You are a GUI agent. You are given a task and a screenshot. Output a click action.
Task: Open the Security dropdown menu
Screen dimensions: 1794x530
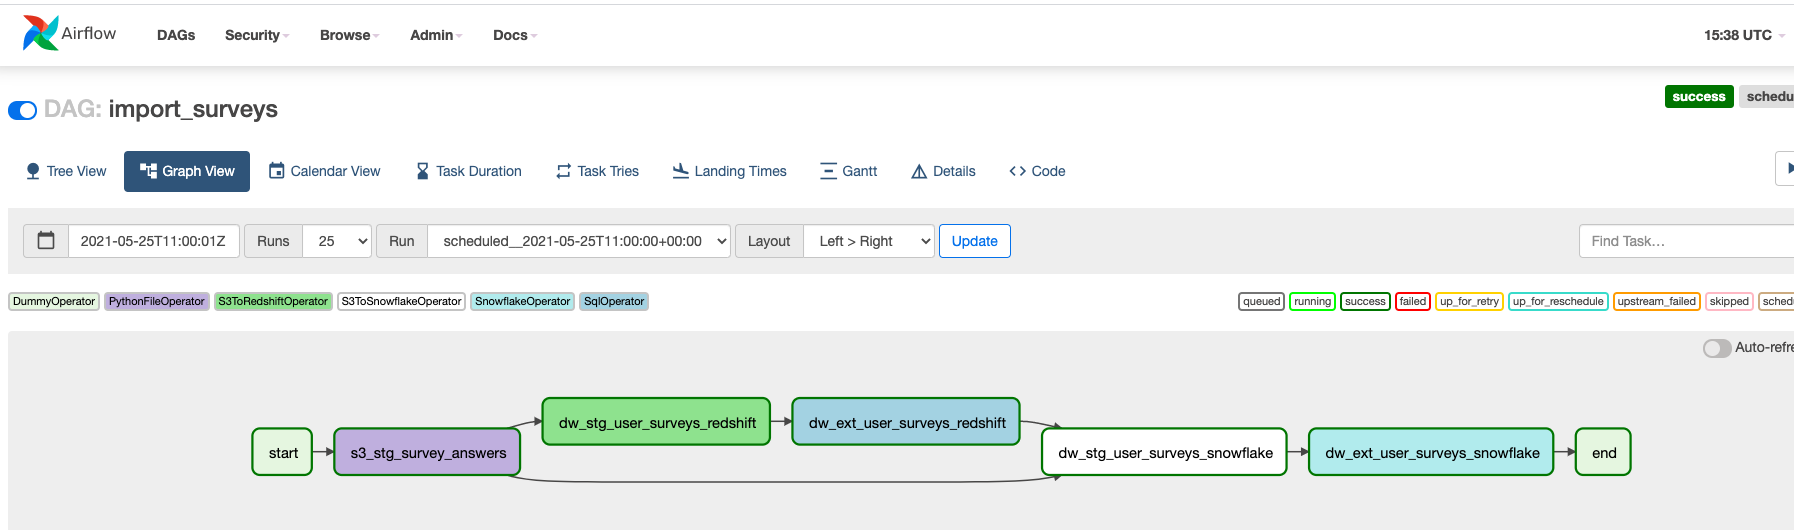pyautogui.click(x=257, y=35)
